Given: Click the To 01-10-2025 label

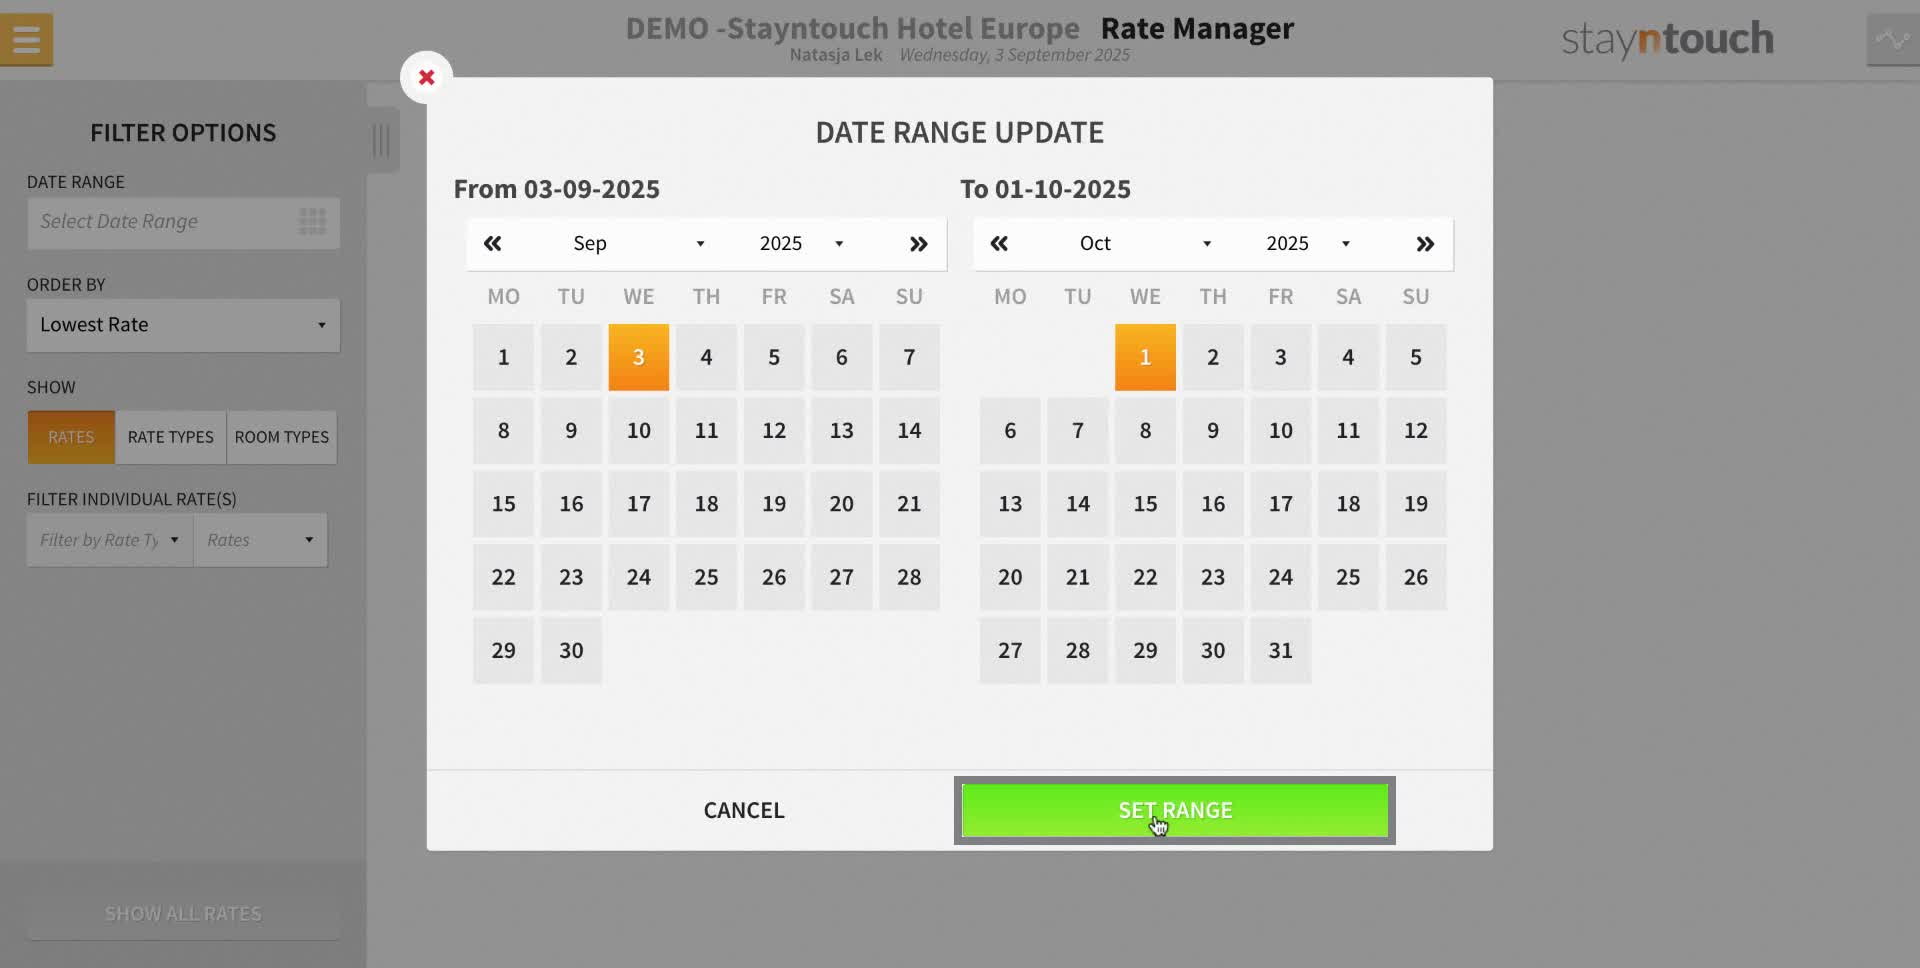Looking at the screenshot, I should (x=1045, y=189).
